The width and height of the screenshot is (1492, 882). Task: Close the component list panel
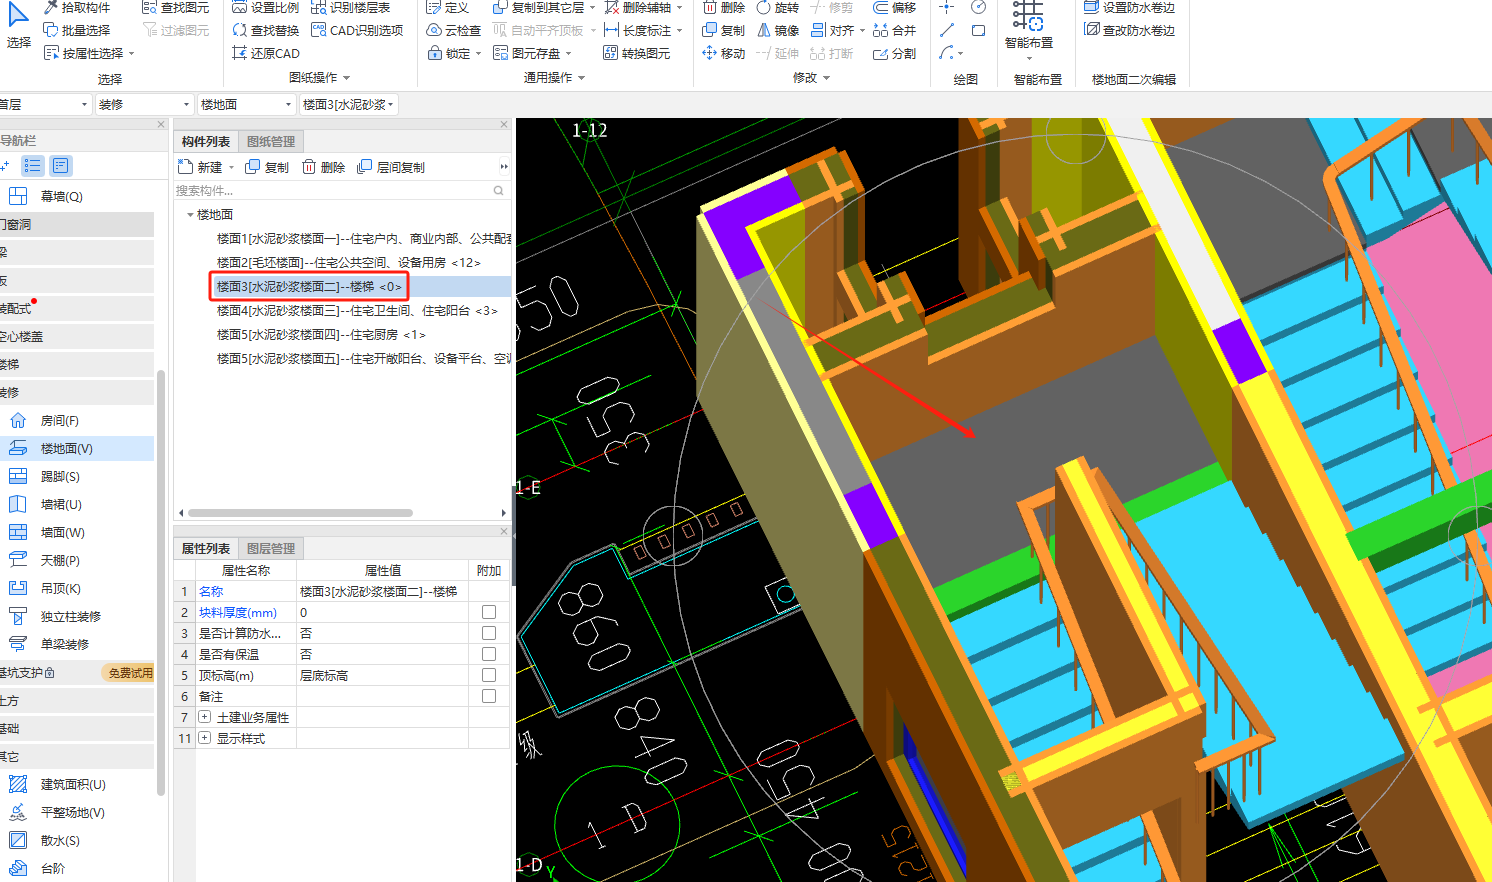[x=504, y=125]
